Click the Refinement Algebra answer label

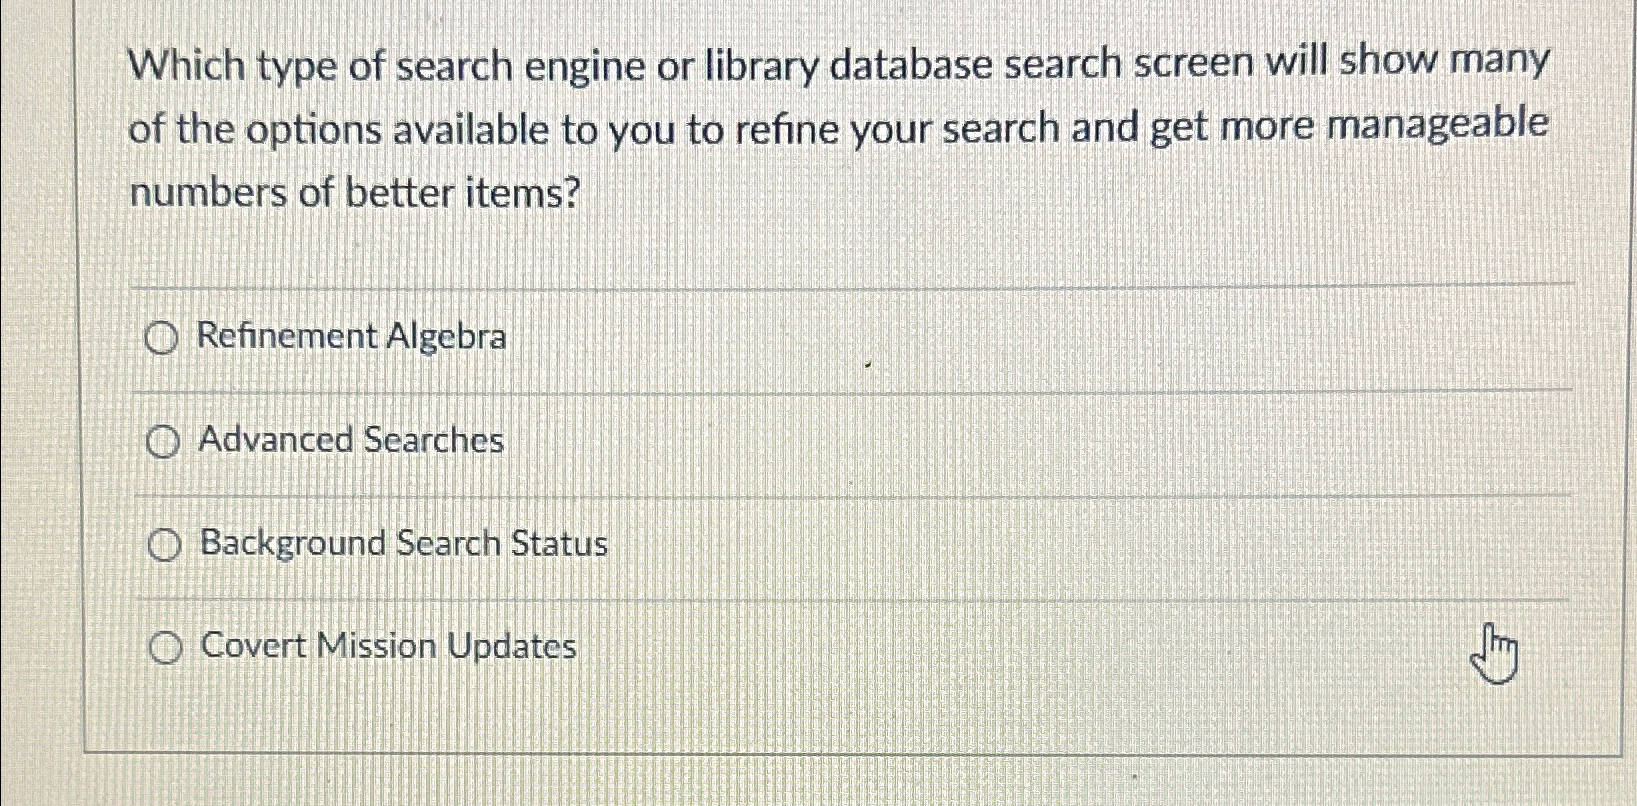pos(352,338)
